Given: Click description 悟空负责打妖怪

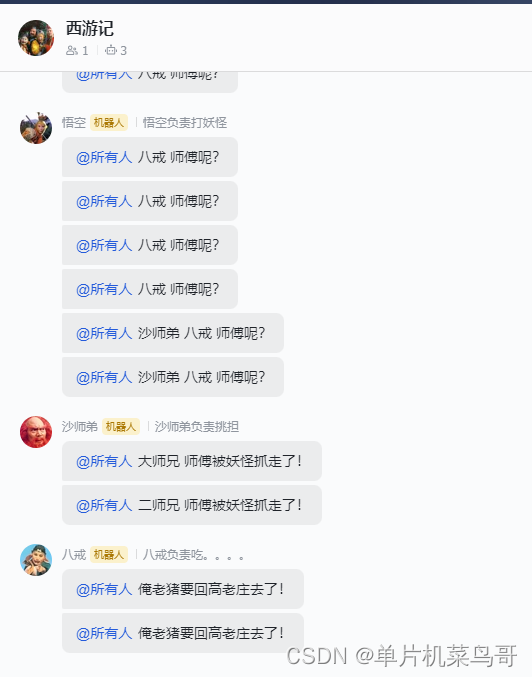Looking at the screenshot, I should (185, 123).
